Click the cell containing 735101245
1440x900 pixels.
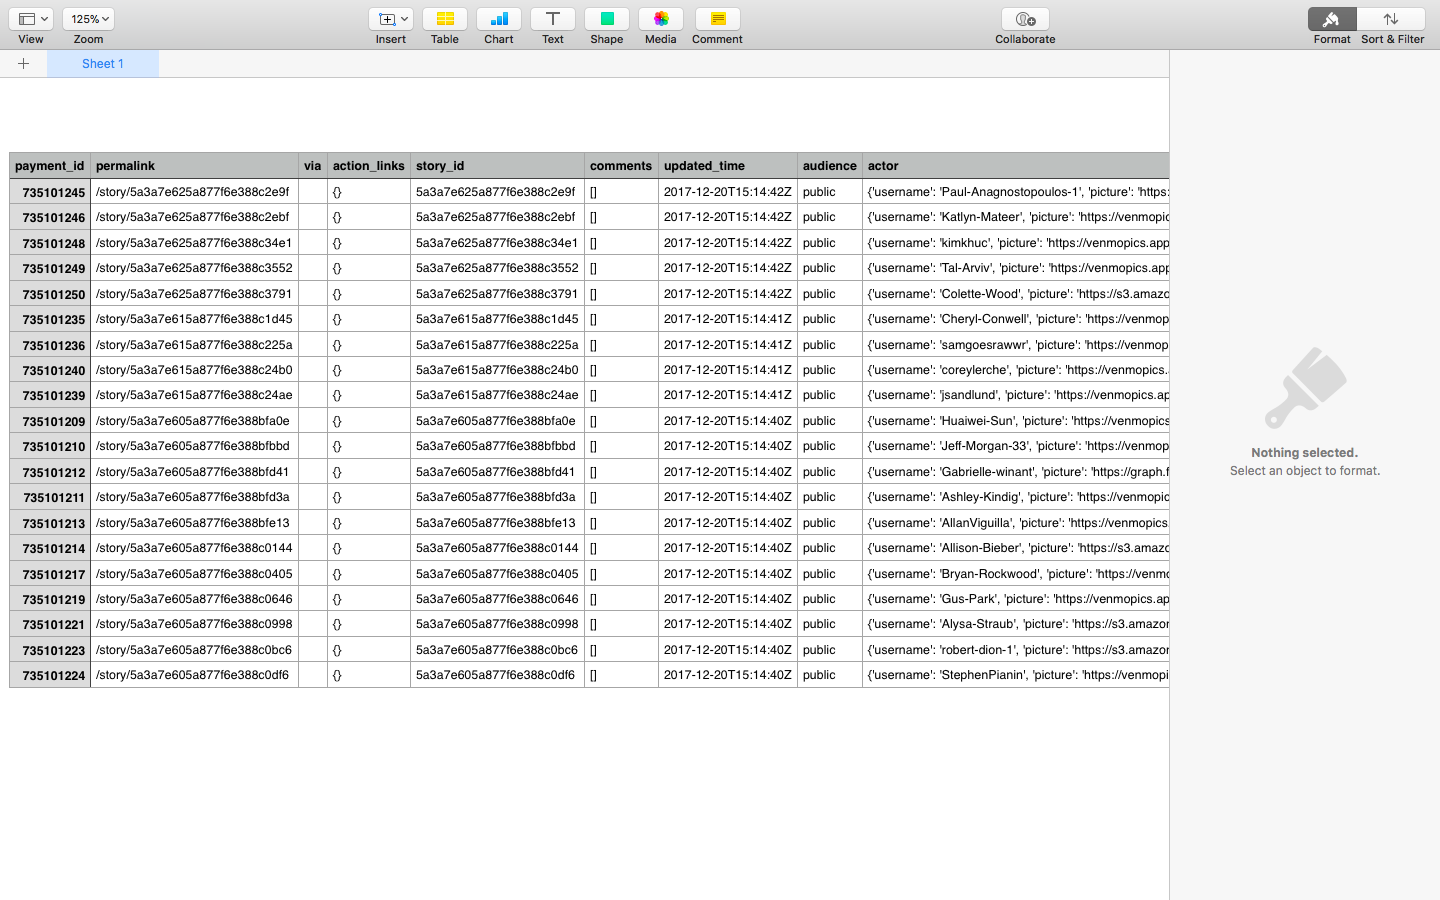point(49,191)
